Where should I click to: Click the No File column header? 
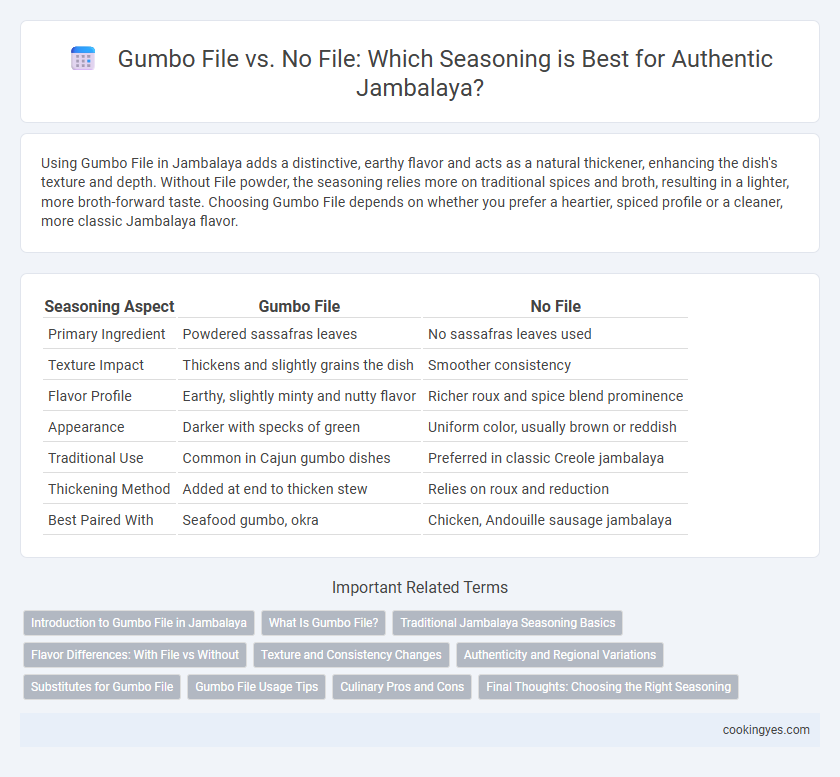click(x=556, y=307)
